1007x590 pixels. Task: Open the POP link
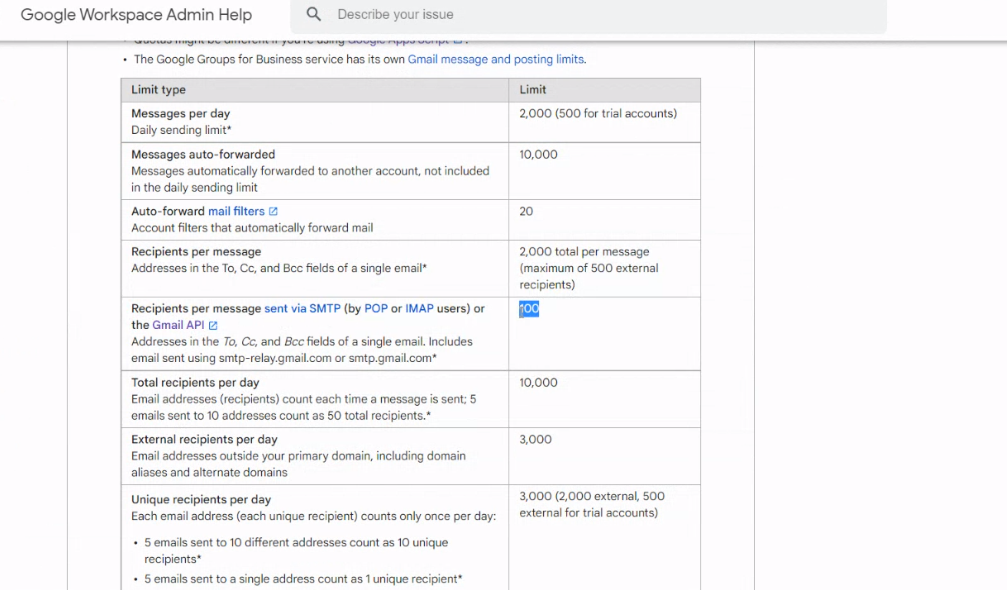(376, 308)
